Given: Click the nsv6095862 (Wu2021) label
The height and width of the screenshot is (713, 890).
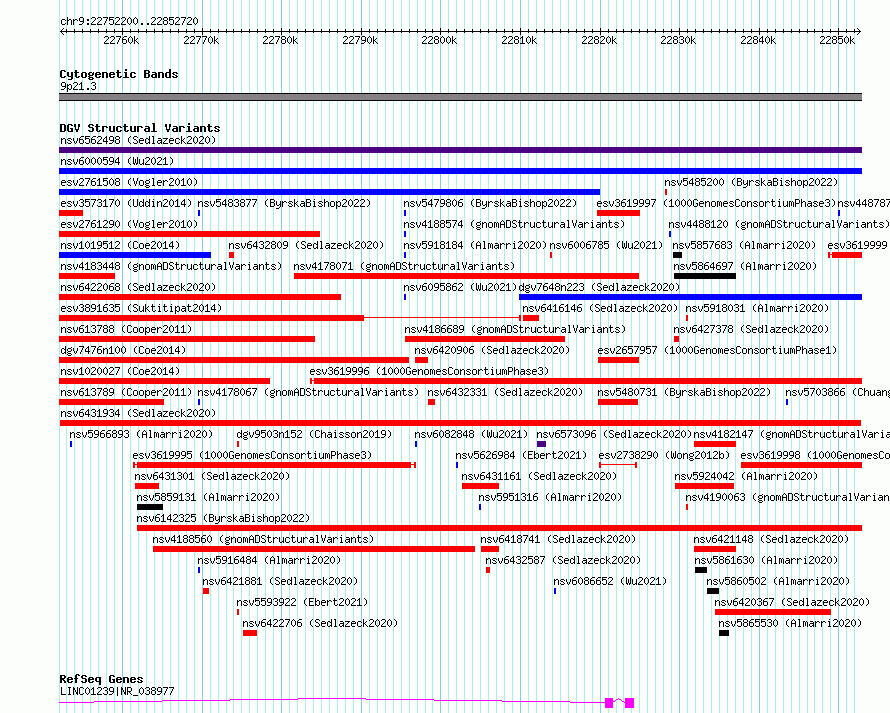Looking at the screenshot, I should pyautogui.click(x=460, y=287).
